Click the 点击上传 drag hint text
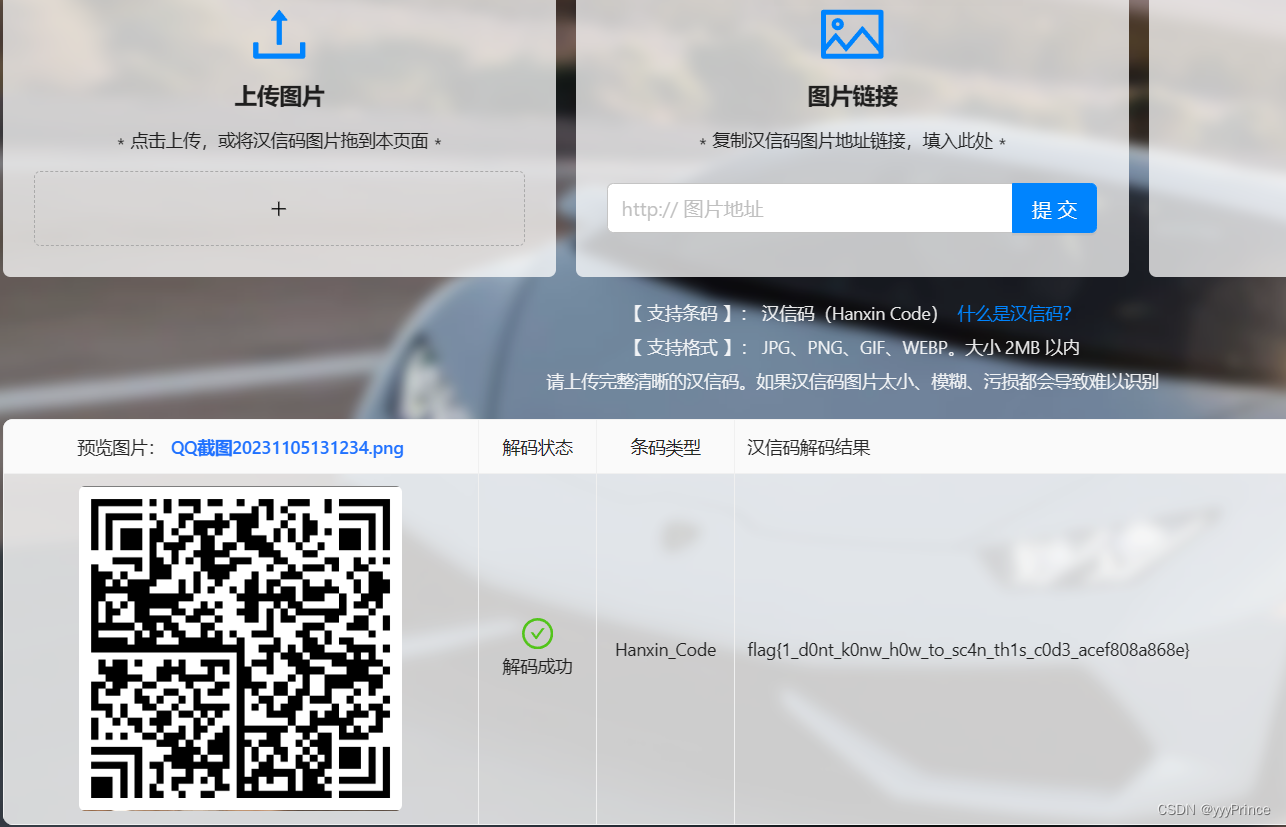 (279, 142)
